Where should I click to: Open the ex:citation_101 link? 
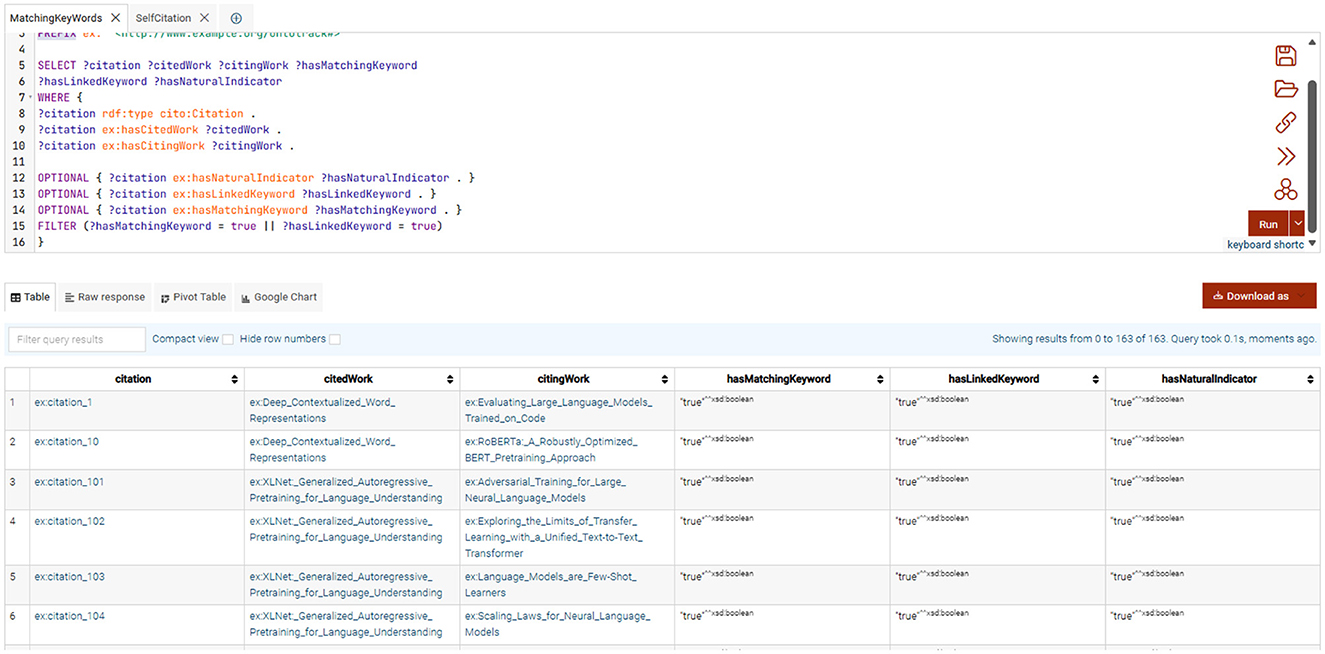pos(69,482)
